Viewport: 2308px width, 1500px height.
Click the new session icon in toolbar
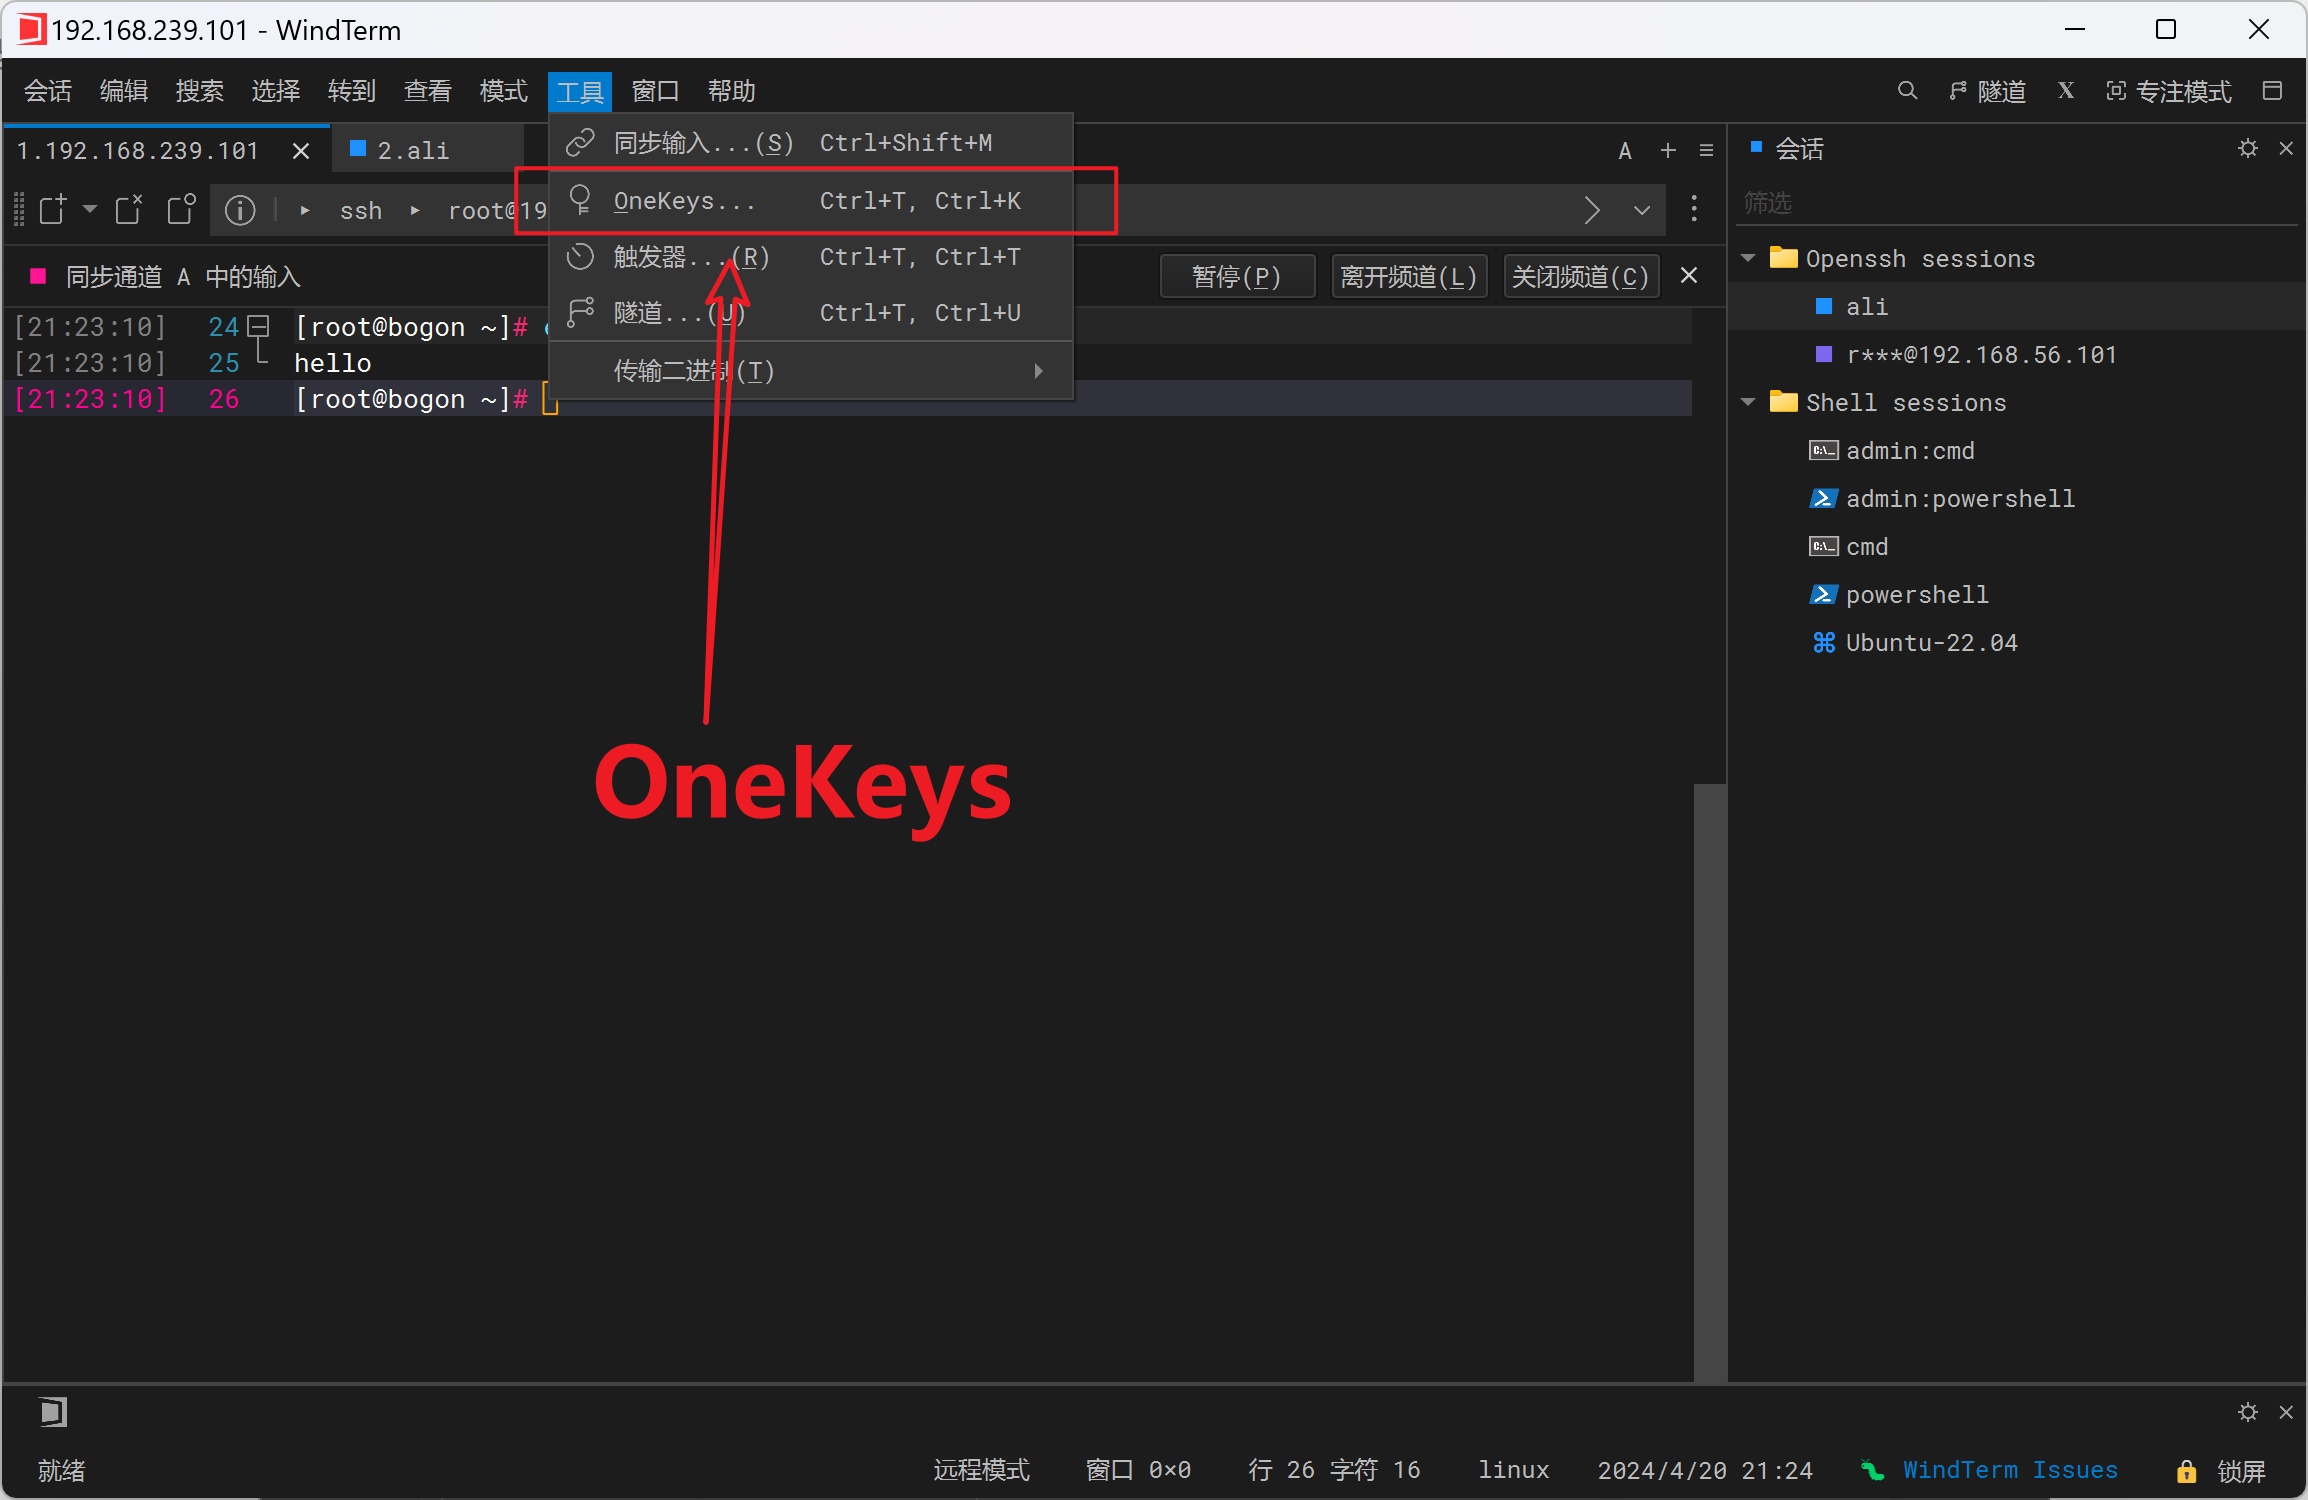tap(52, 210)
